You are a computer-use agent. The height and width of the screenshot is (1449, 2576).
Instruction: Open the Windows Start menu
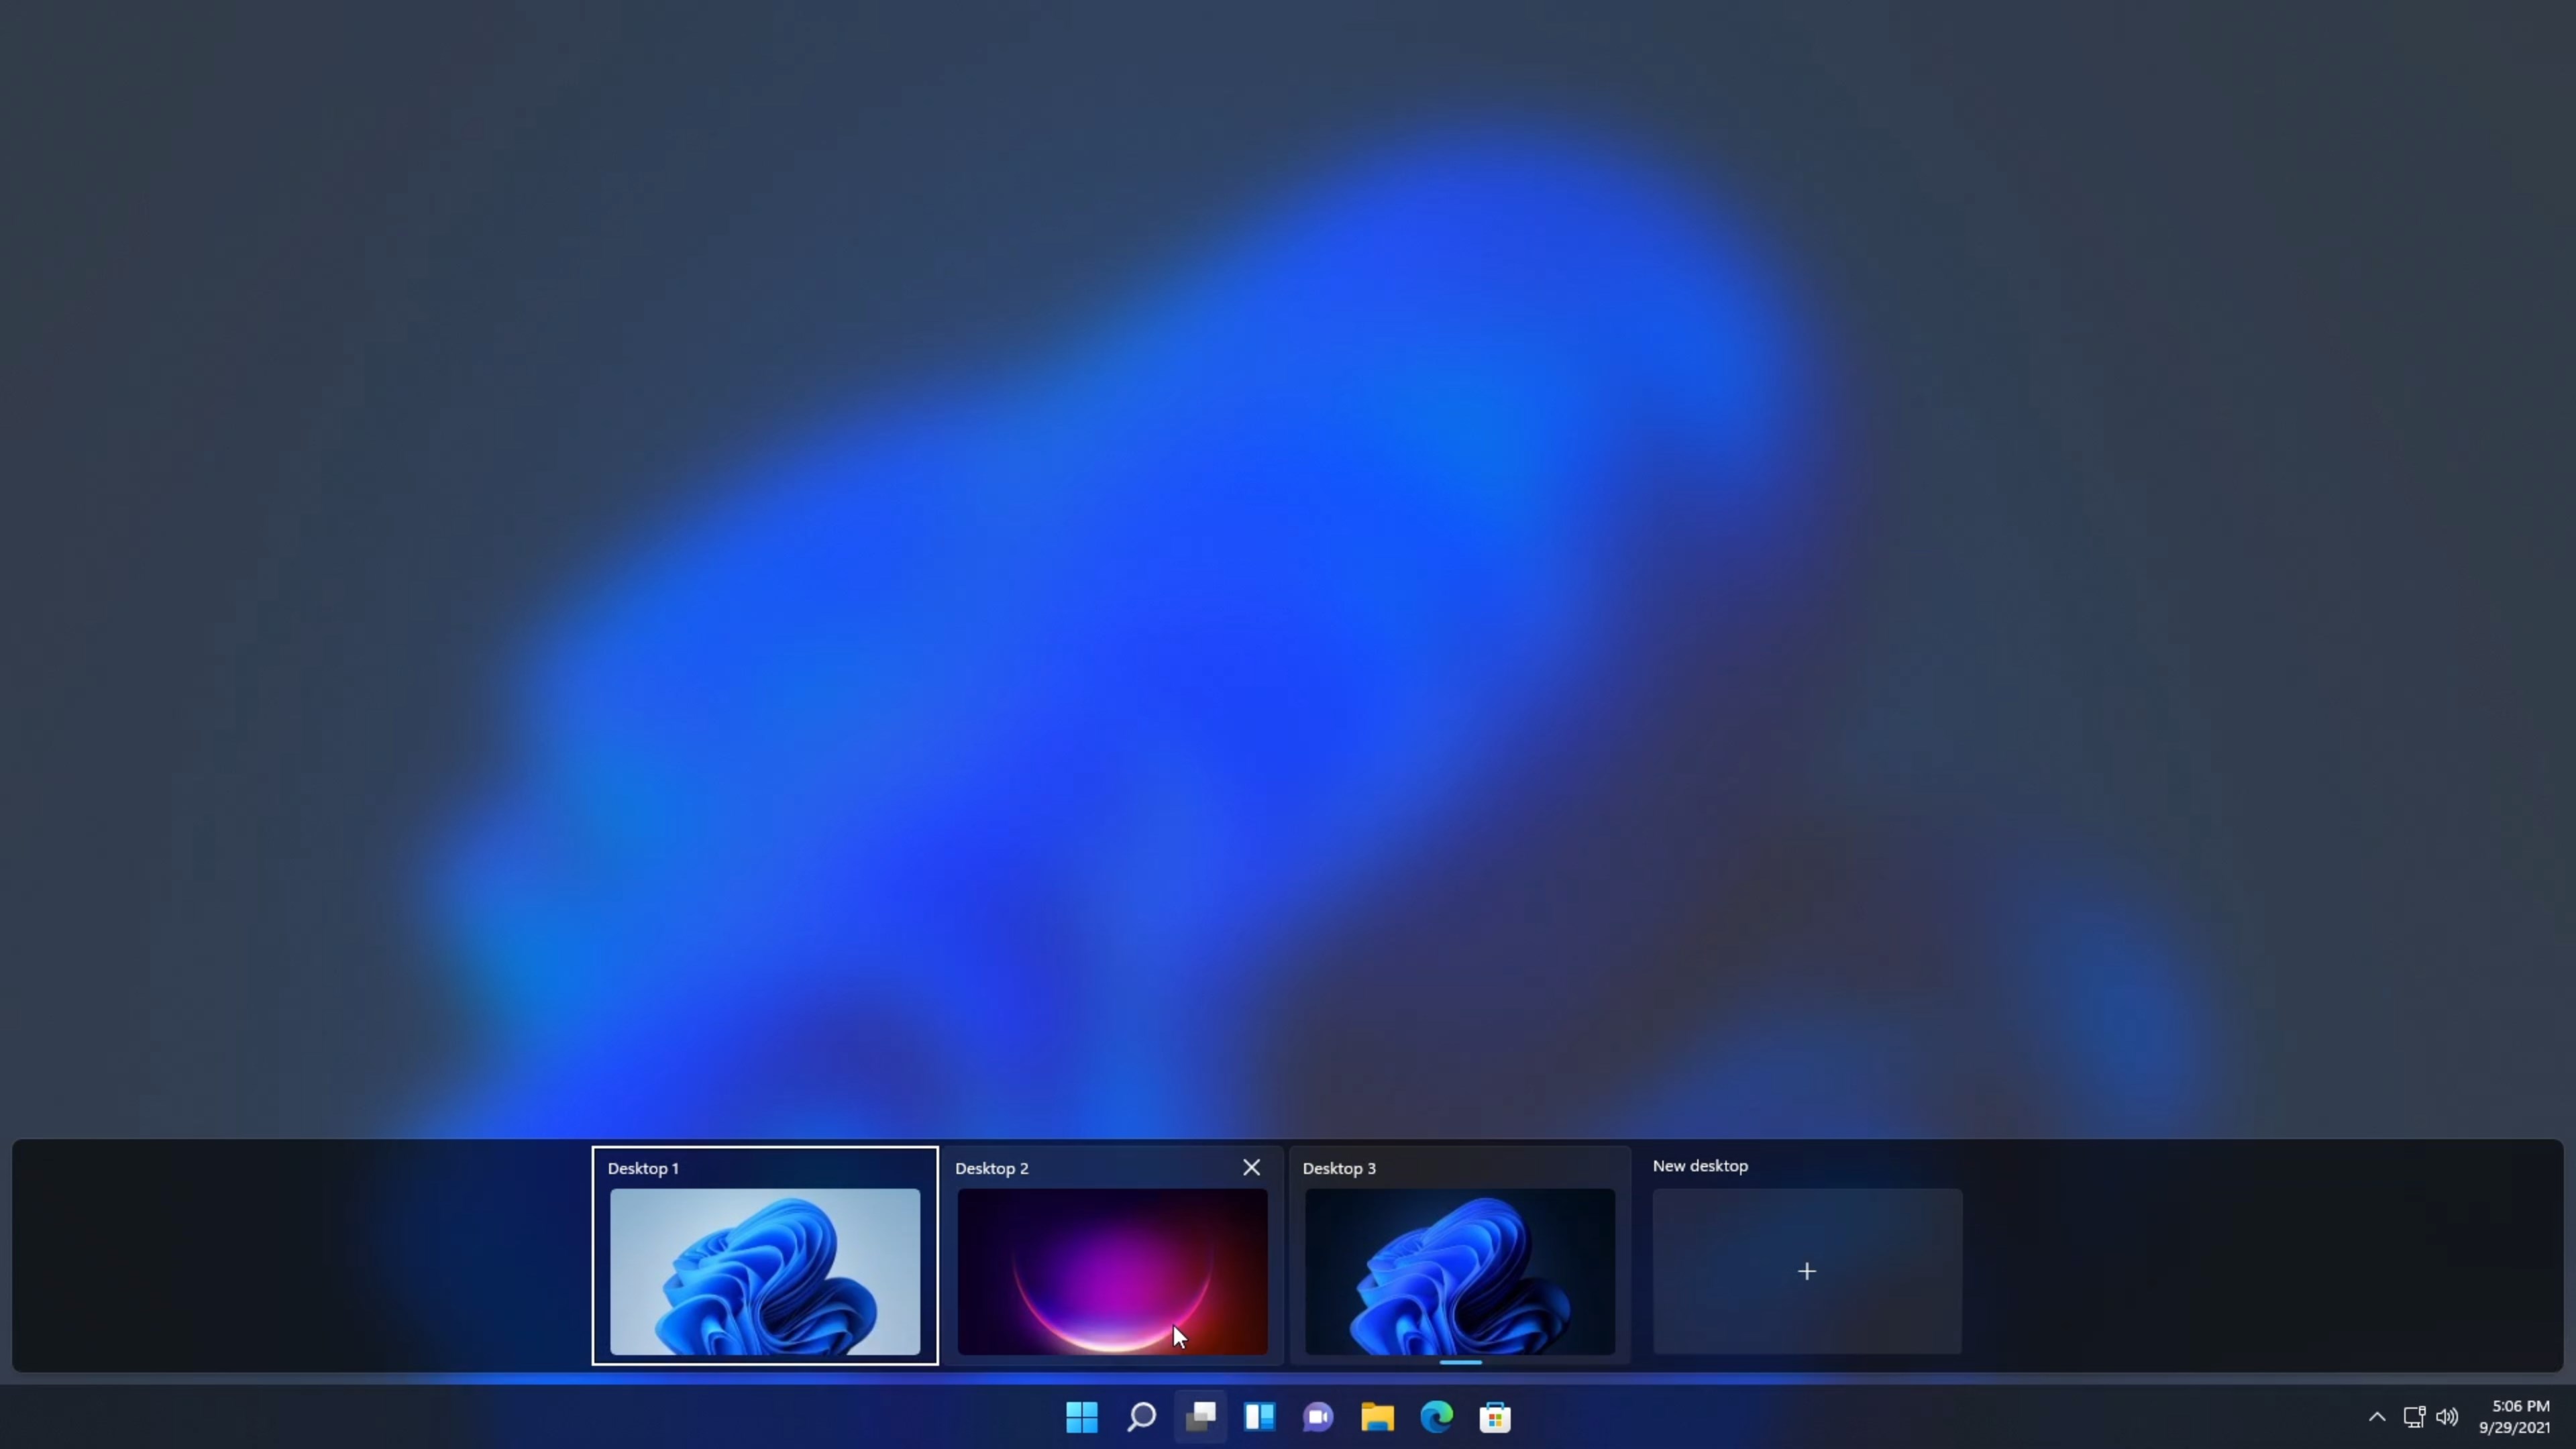tap(1082, 1417)
